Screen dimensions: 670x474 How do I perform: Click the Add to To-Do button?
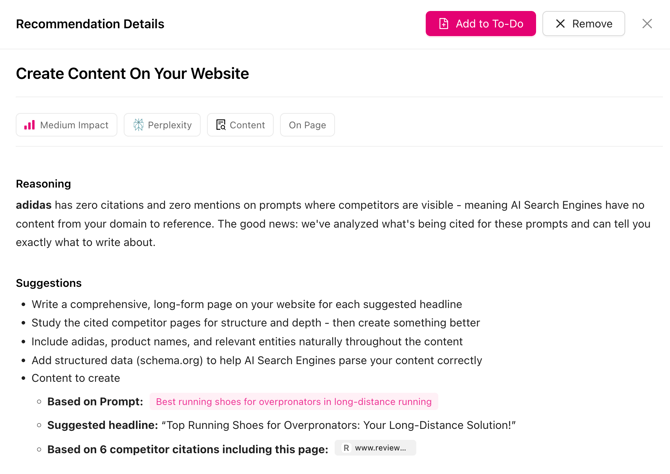[480, 24]
